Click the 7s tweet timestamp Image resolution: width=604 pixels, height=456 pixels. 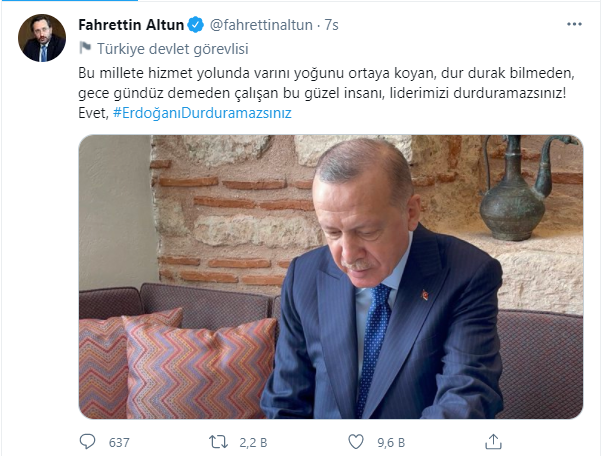pos(331,25)
